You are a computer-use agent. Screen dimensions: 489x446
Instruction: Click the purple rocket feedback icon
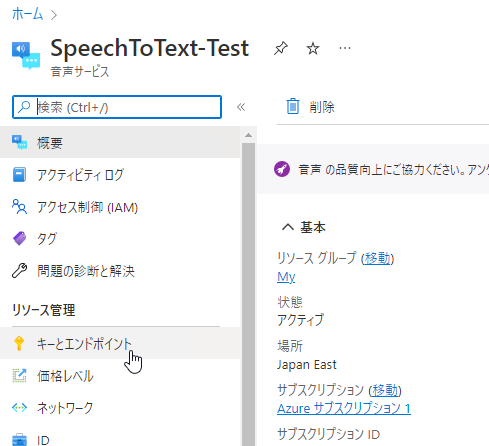(x=282, y=169)
